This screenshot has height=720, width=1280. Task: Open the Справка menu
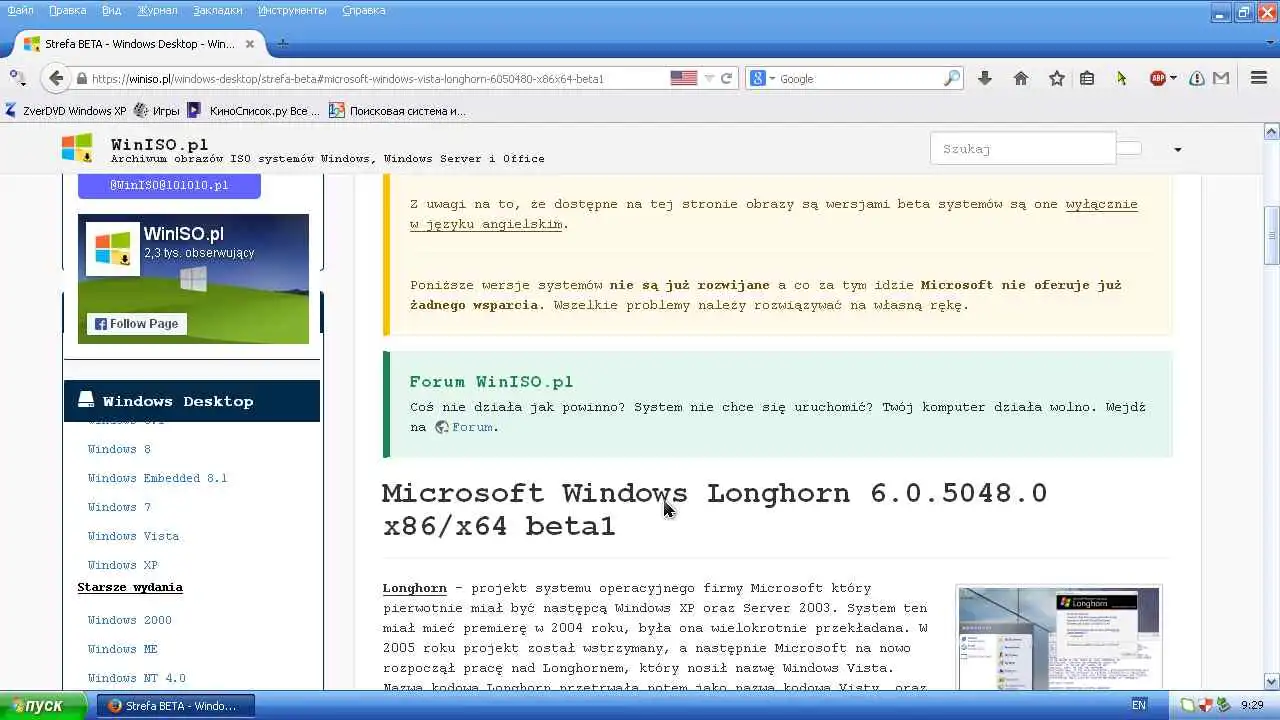[364, 11]
